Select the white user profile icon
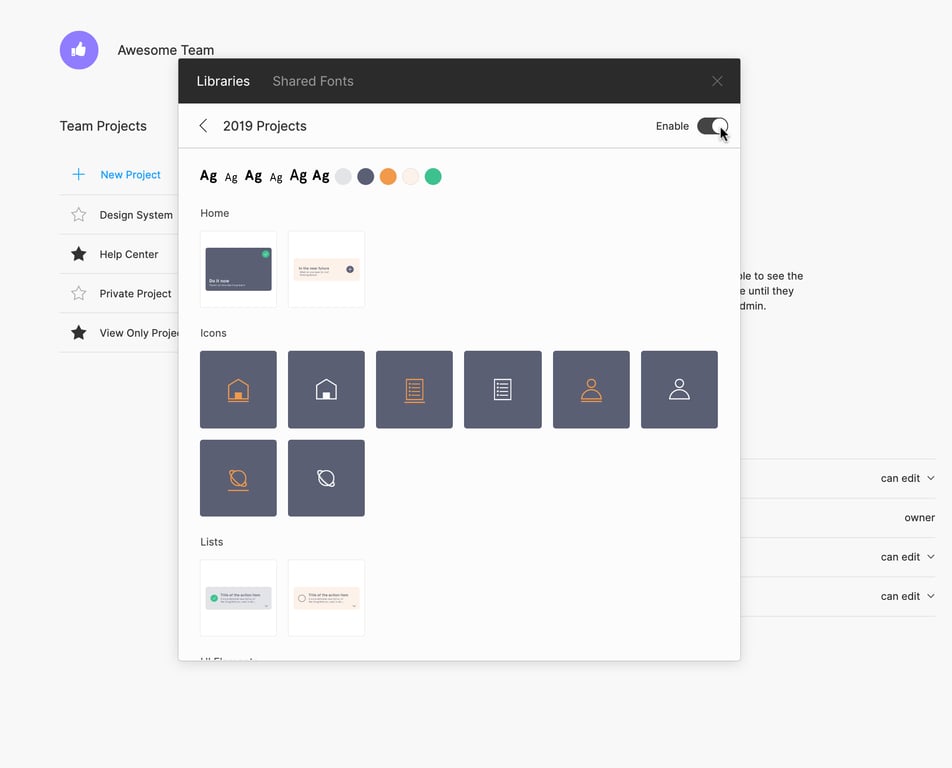The image size is (952, 768). pos(679,390)
